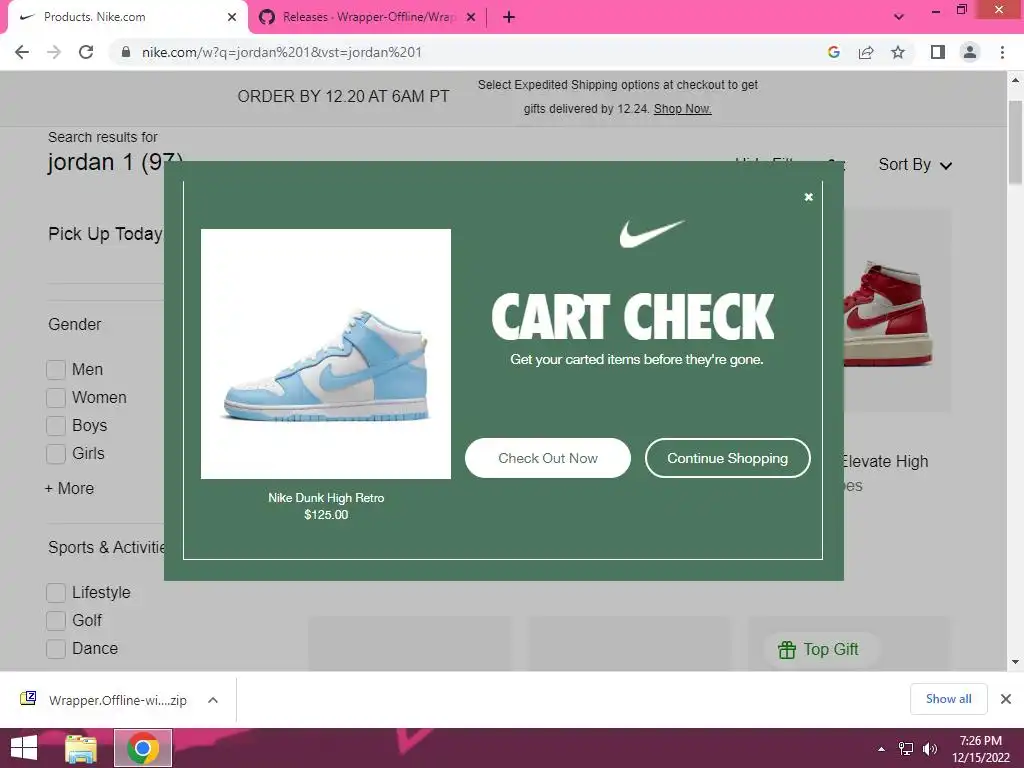The width and height of the screenshot is (1024, 768).
Task: Check the Men gender filter
Action: 56,370
